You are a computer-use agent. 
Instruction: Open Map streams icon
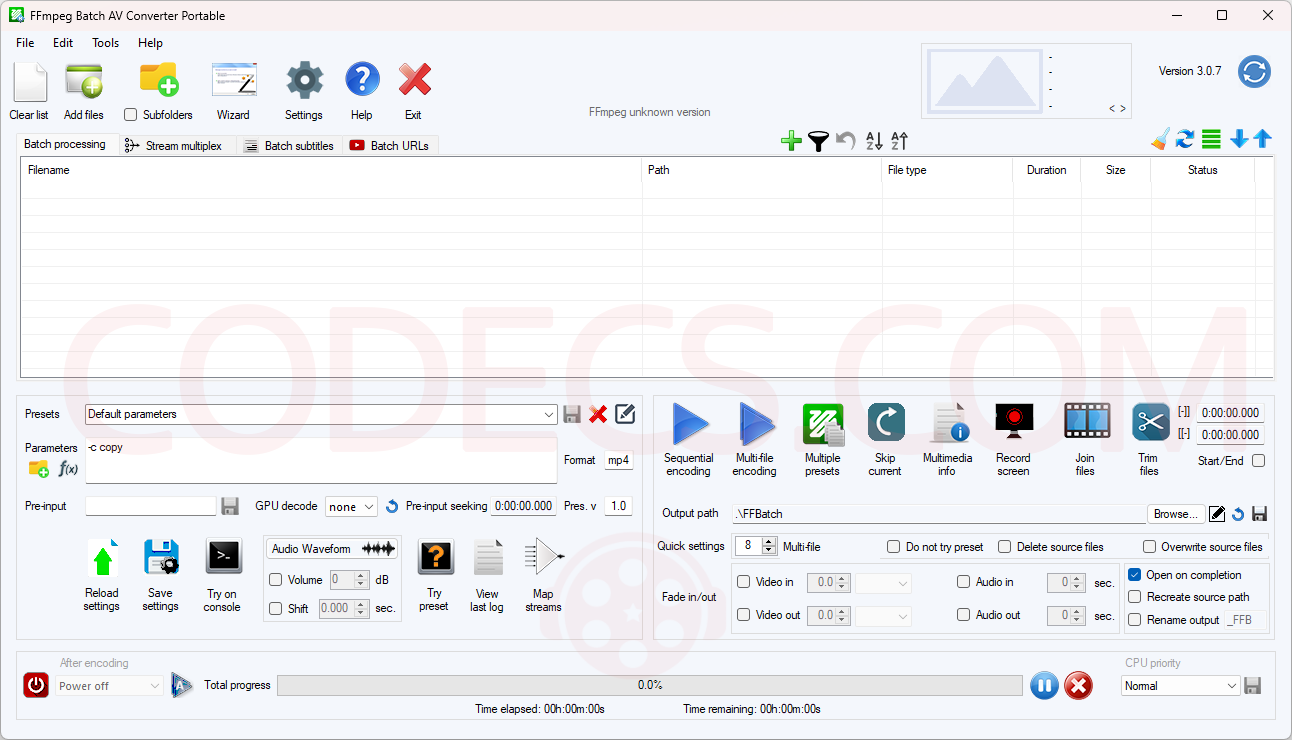pos(544,557)
